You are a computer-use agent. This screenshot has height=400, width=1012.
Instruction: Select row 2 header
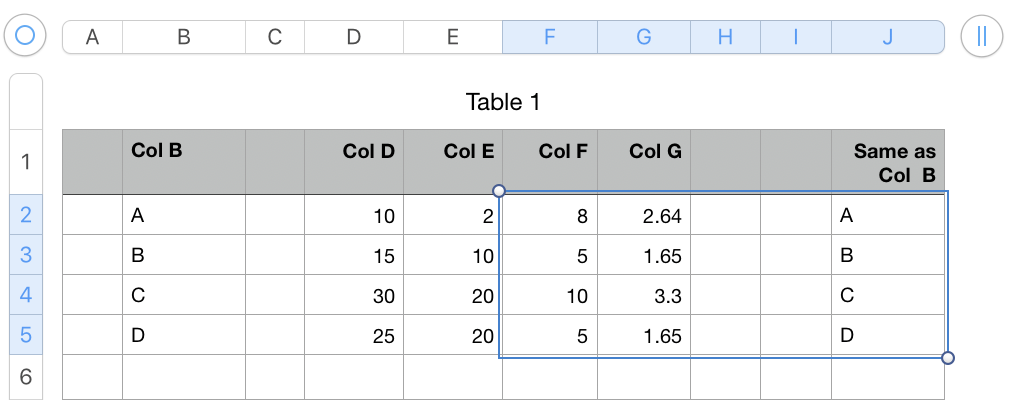click(25, 214)
